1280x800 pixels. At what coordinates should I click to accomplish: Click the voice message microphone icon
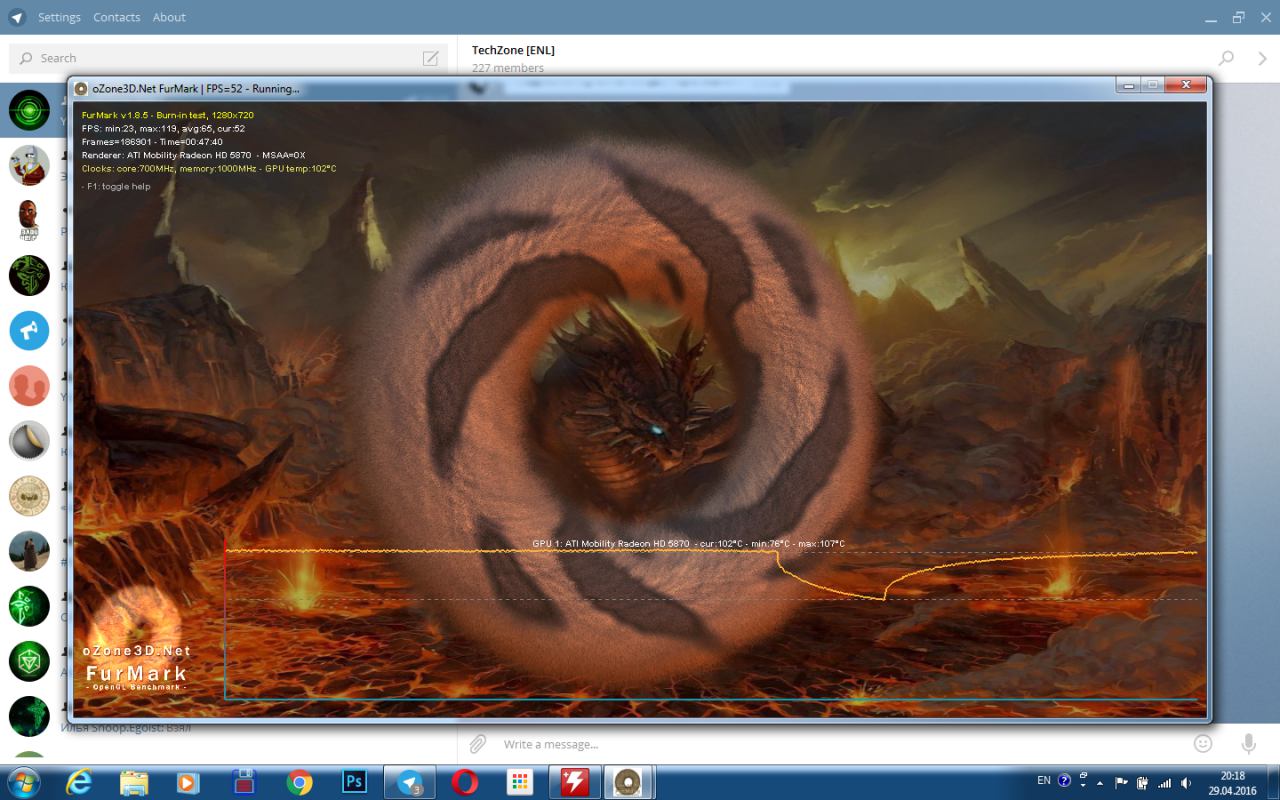(x=1249, y=744)
